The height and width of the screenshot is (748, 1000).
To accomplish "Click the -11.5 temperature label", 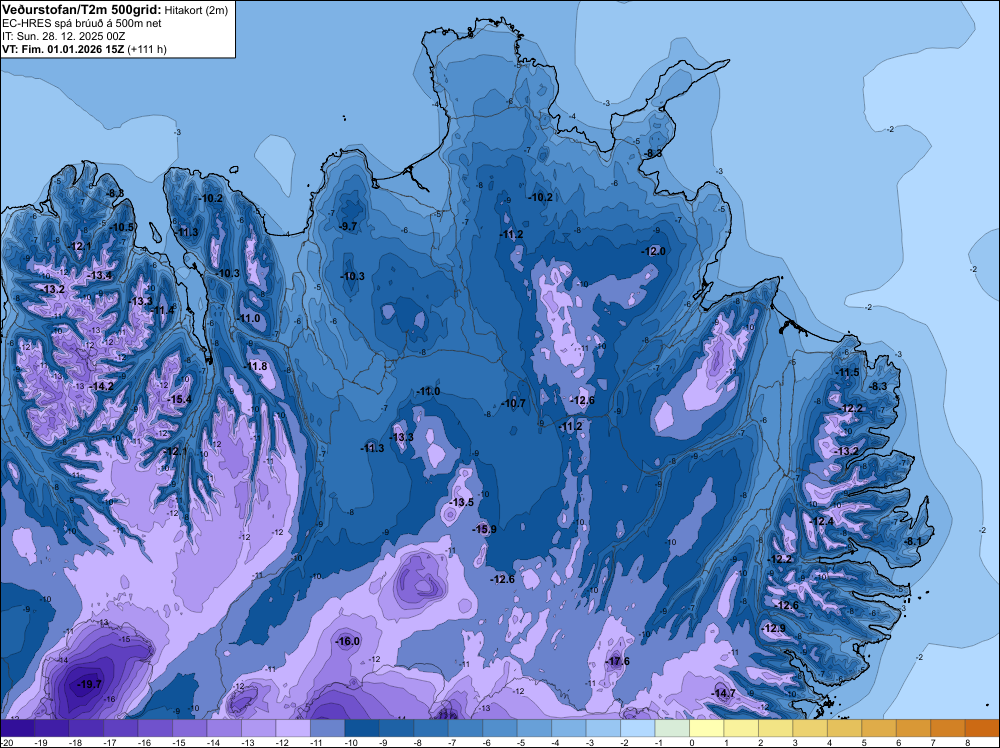I will tap(848, 372).
